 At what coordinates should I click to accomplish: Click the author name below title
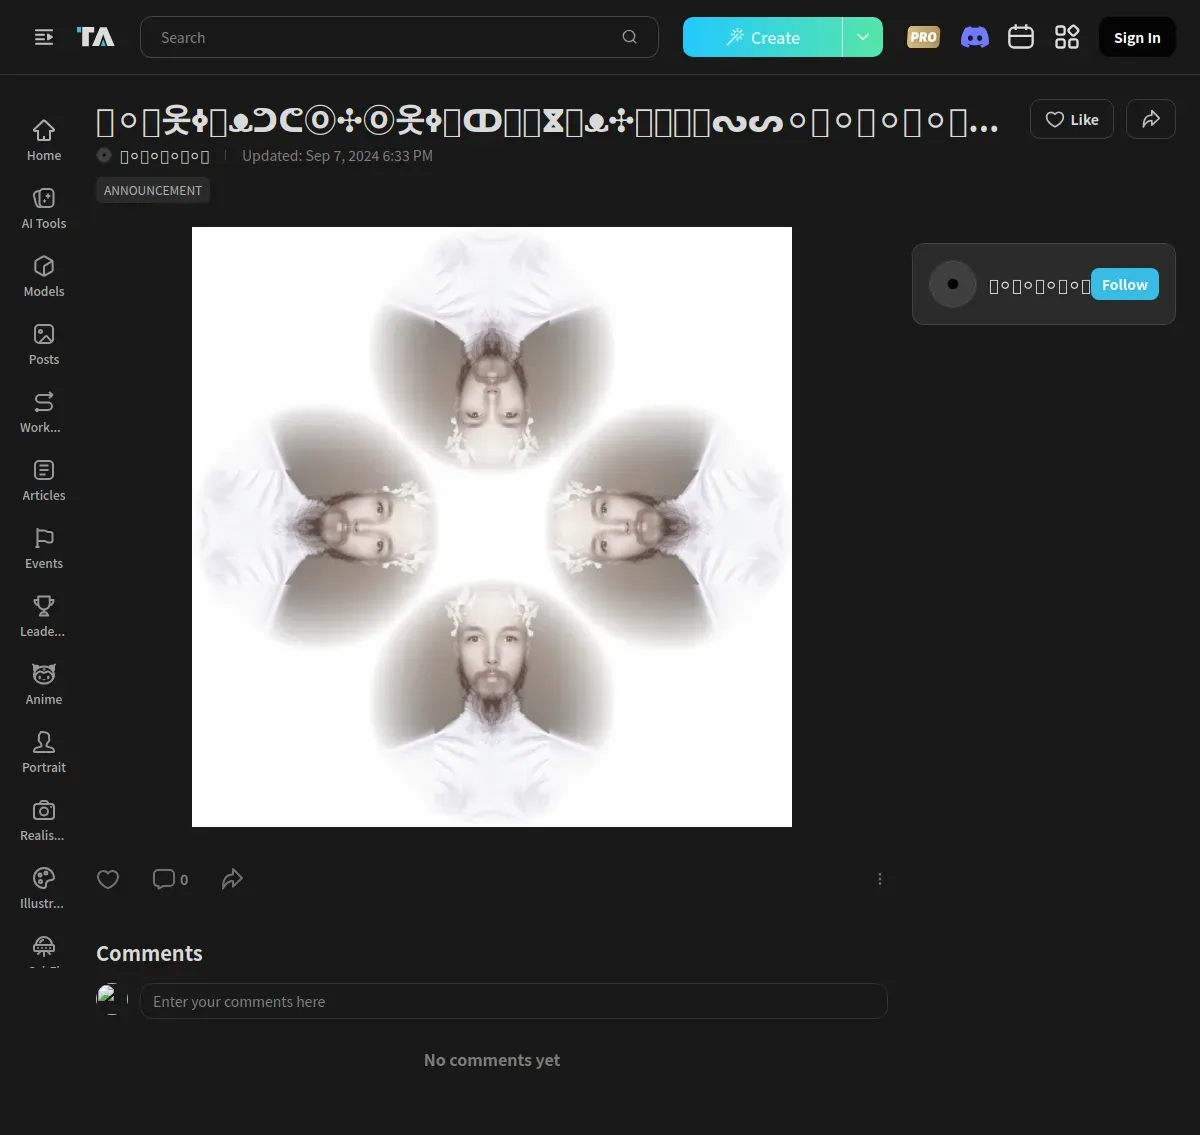click(165, 156)
